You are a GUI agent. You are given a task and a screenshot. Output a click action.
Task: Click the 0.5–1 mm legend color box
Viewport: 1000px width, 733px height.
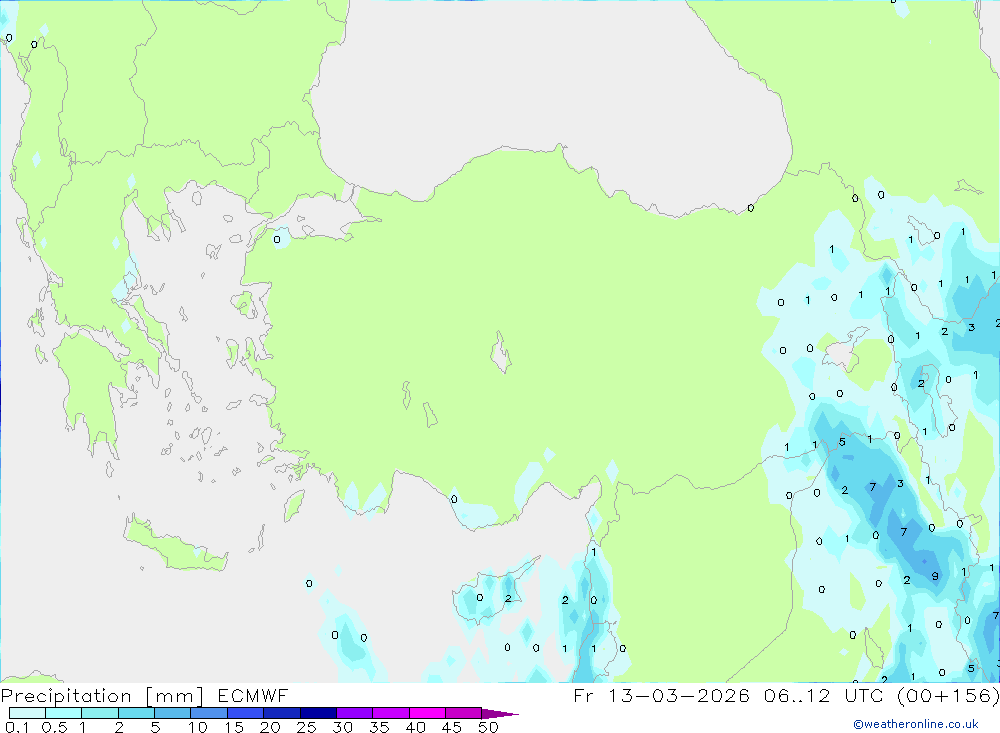(64, 713)
